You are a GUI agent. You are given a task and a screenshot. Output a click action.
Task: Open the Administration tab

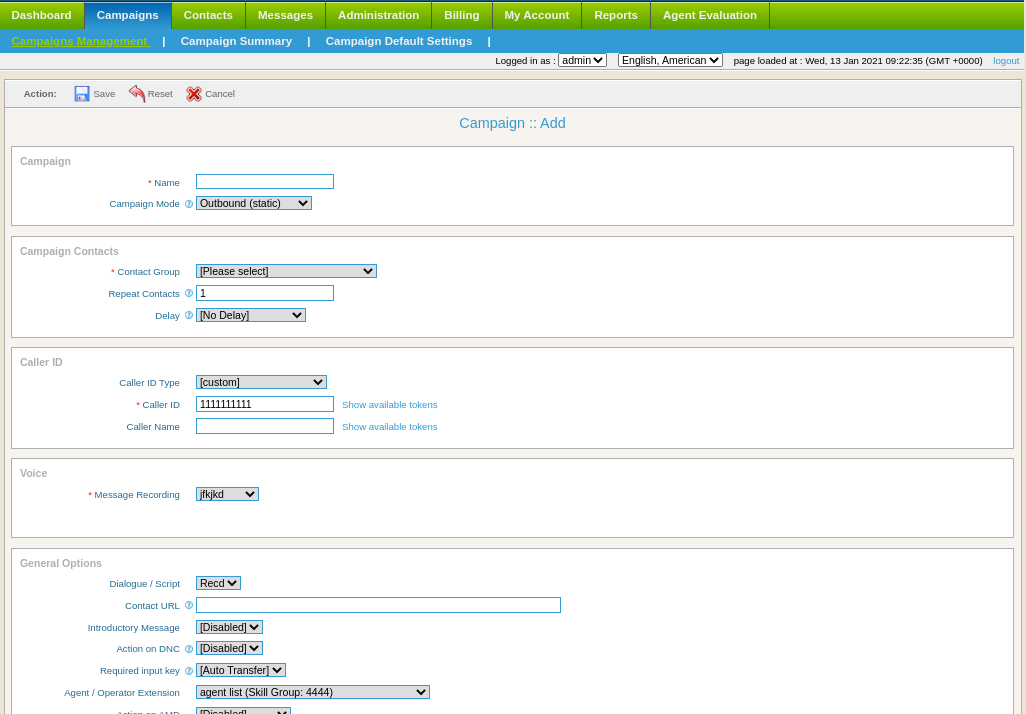378,15
